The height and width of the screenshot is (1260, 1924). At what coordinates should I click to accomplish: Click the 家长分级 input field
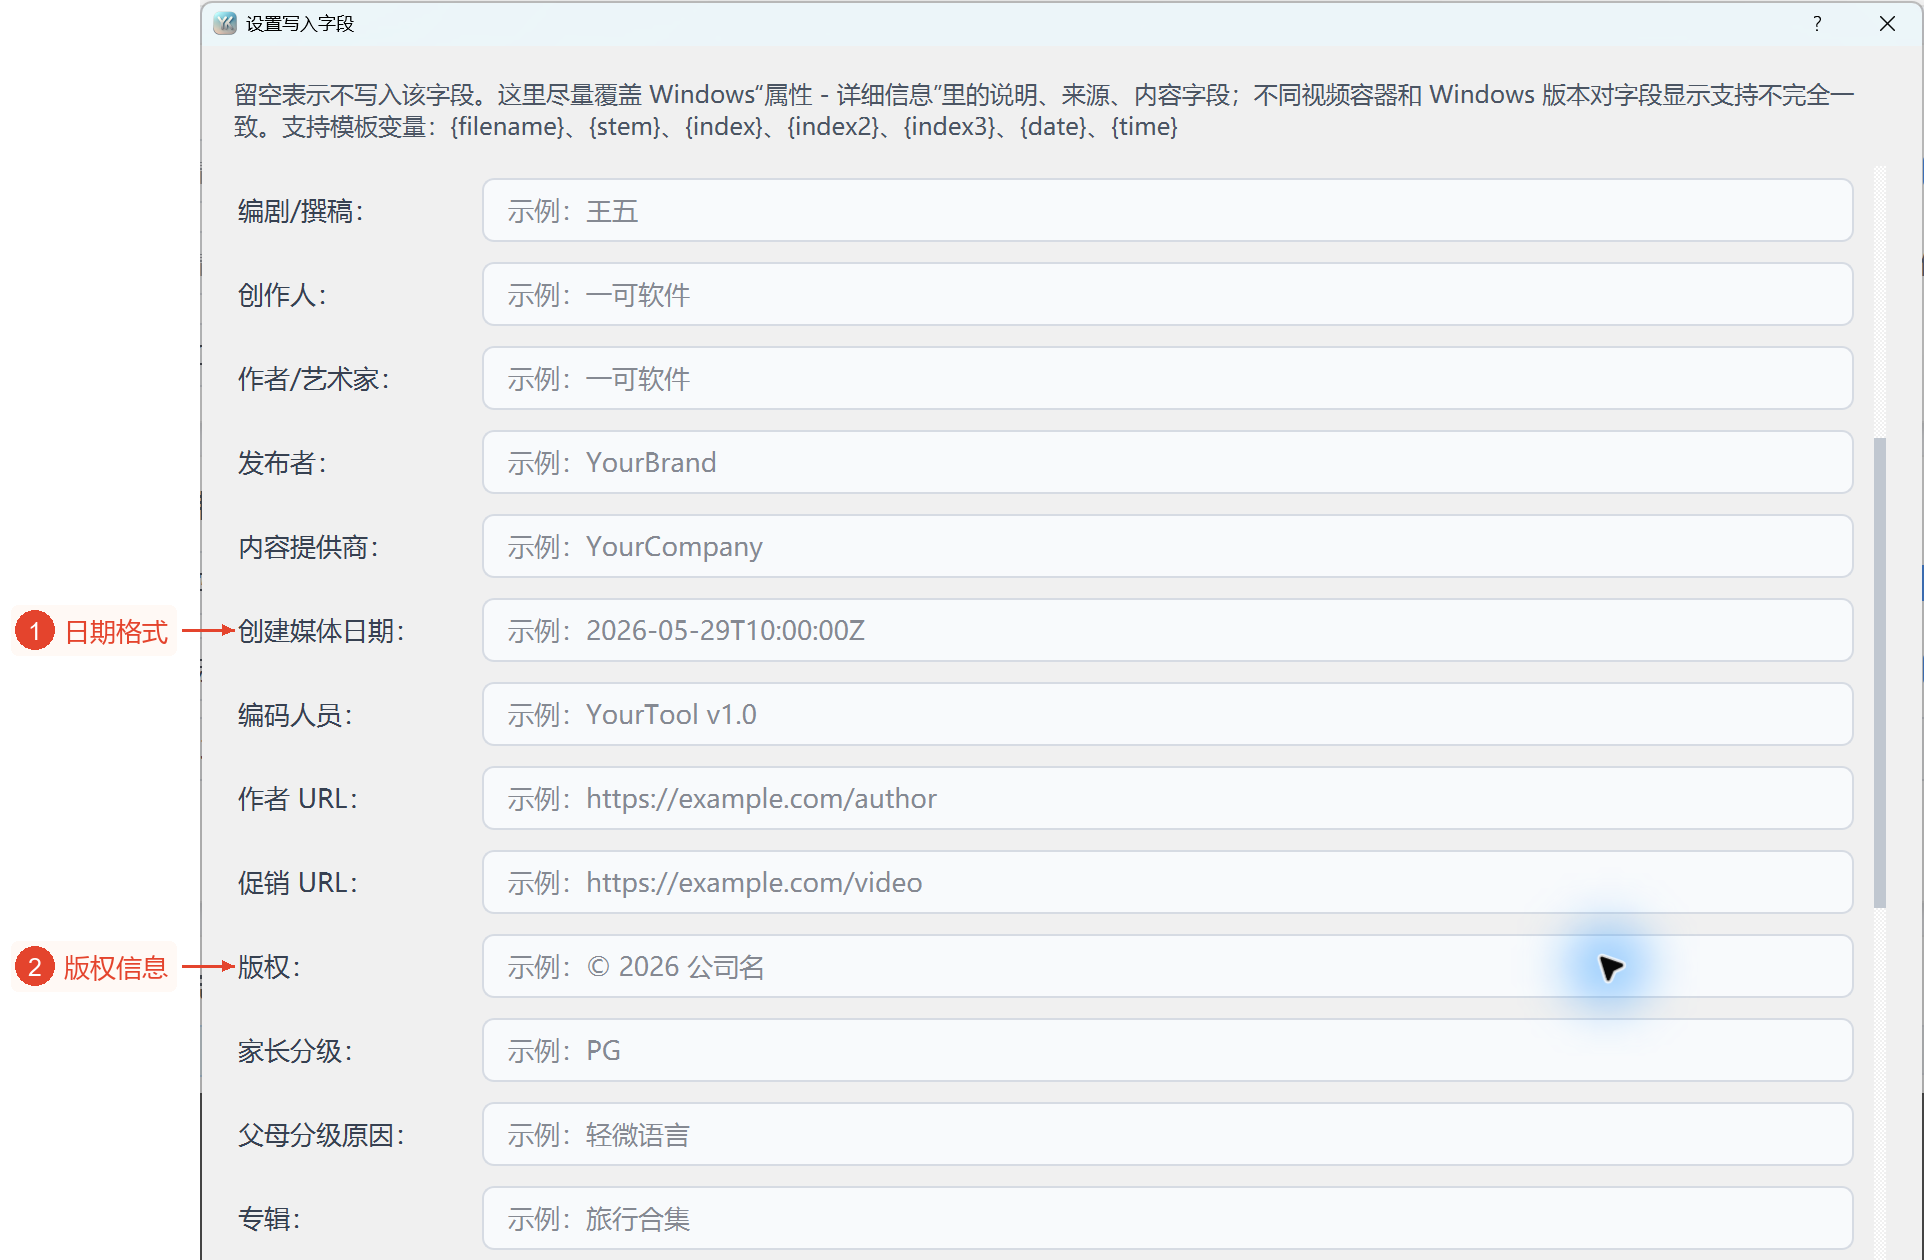pyautogui.click(x=1167, y=1050)
